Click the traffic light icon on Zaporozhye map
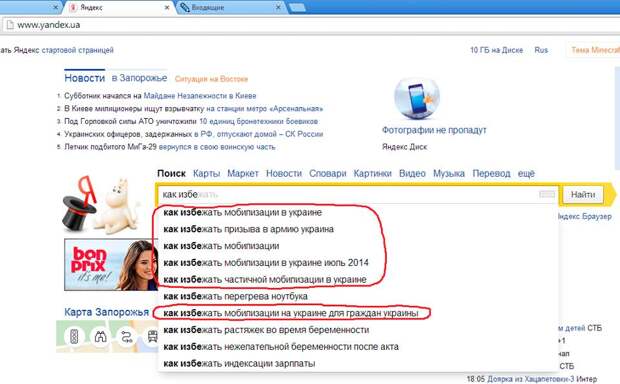Image resolution: width=620 pixels, height=384 pixels. point(74,337)
